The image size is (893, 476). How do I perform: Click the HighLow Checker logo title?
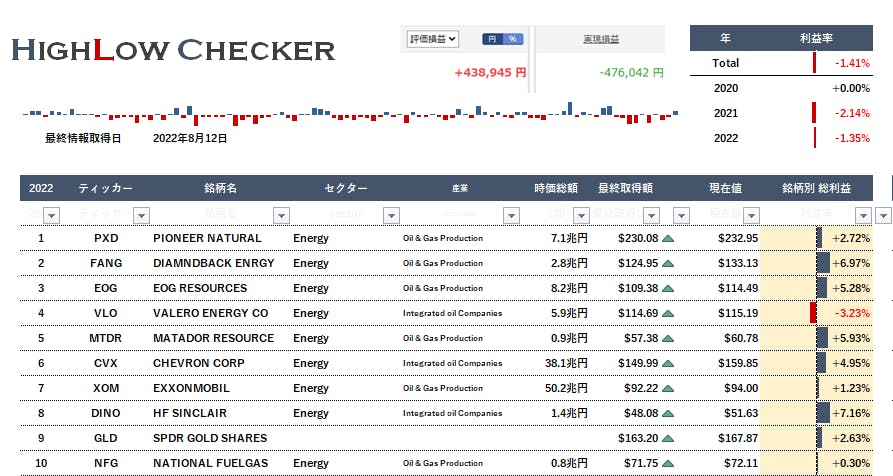pos(173,50)
